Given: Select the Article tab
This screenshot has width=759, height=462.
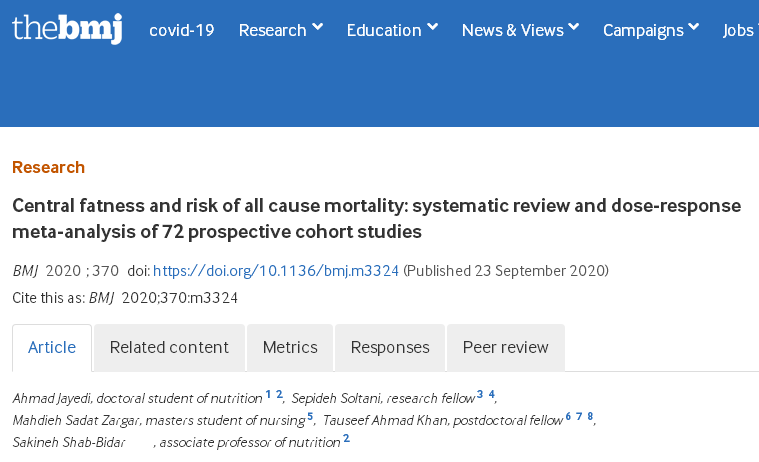Looking at the screenshot, I should [52, 348].
